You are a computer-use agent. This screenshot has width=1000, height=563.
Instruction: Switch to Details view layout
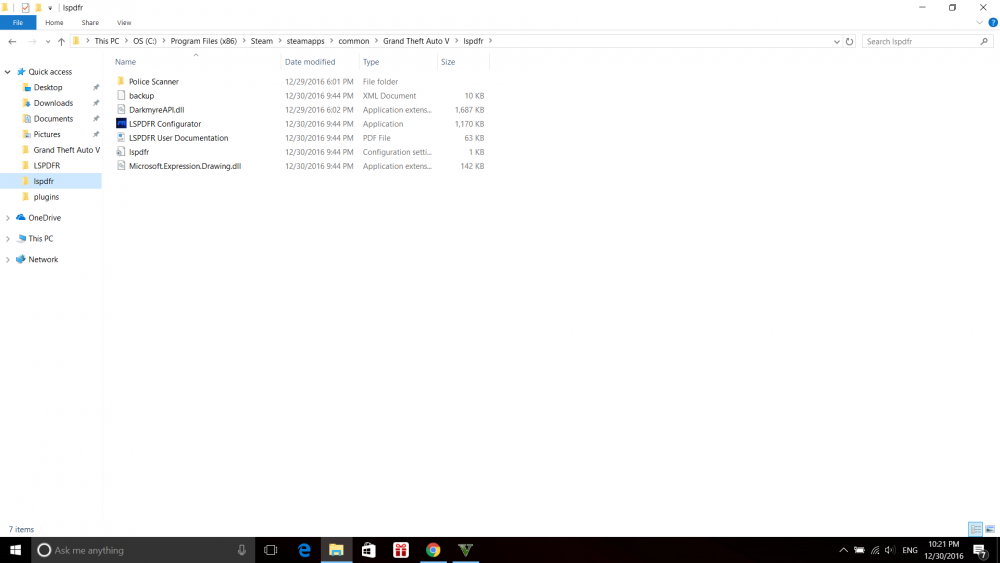(x=975, y=529)
